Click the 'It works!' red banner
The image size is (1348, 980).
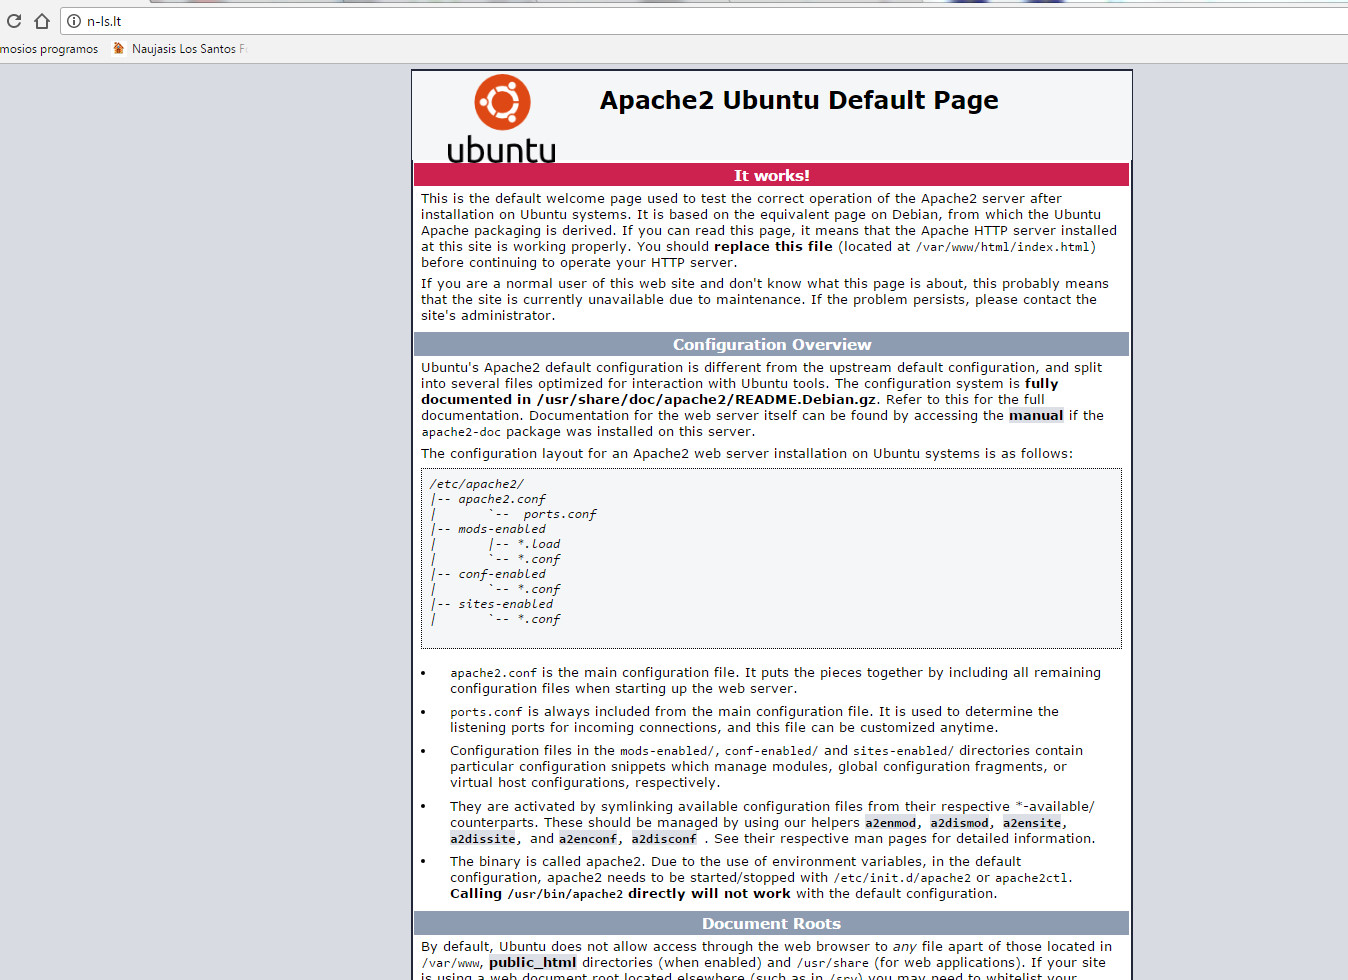[771, 175]
